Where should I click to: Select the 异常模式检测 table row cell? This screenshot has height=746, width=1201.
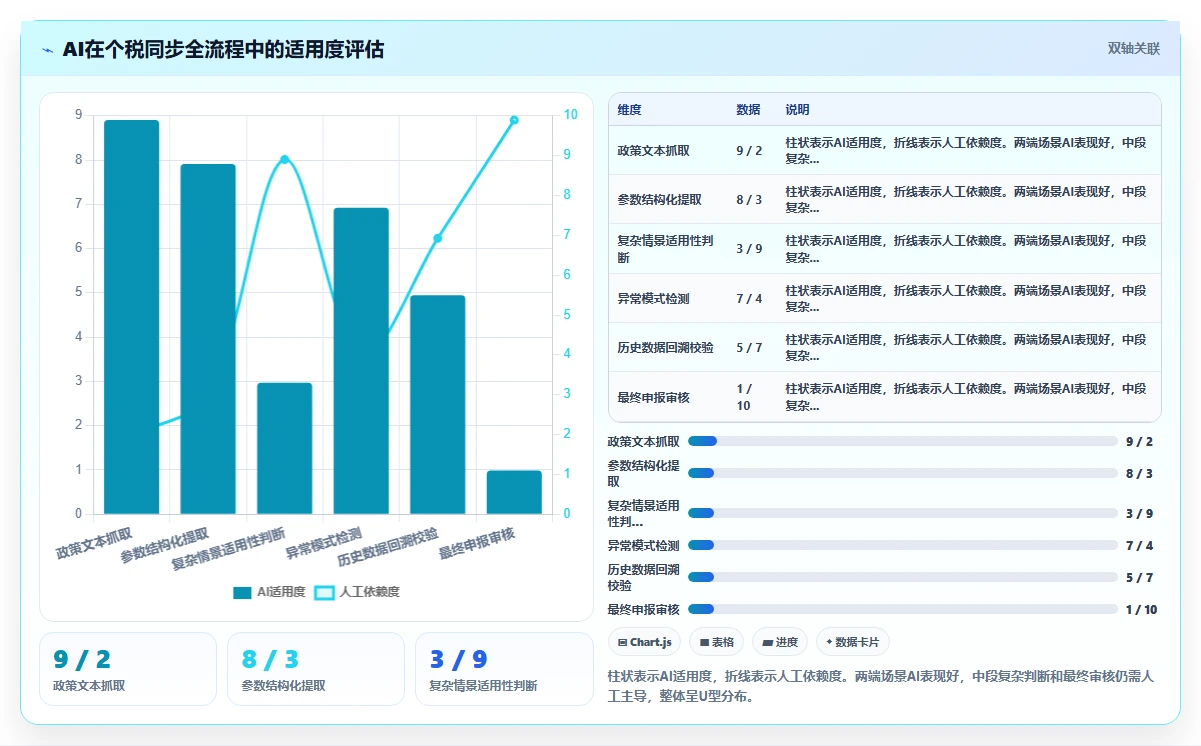tap(667, 298)
